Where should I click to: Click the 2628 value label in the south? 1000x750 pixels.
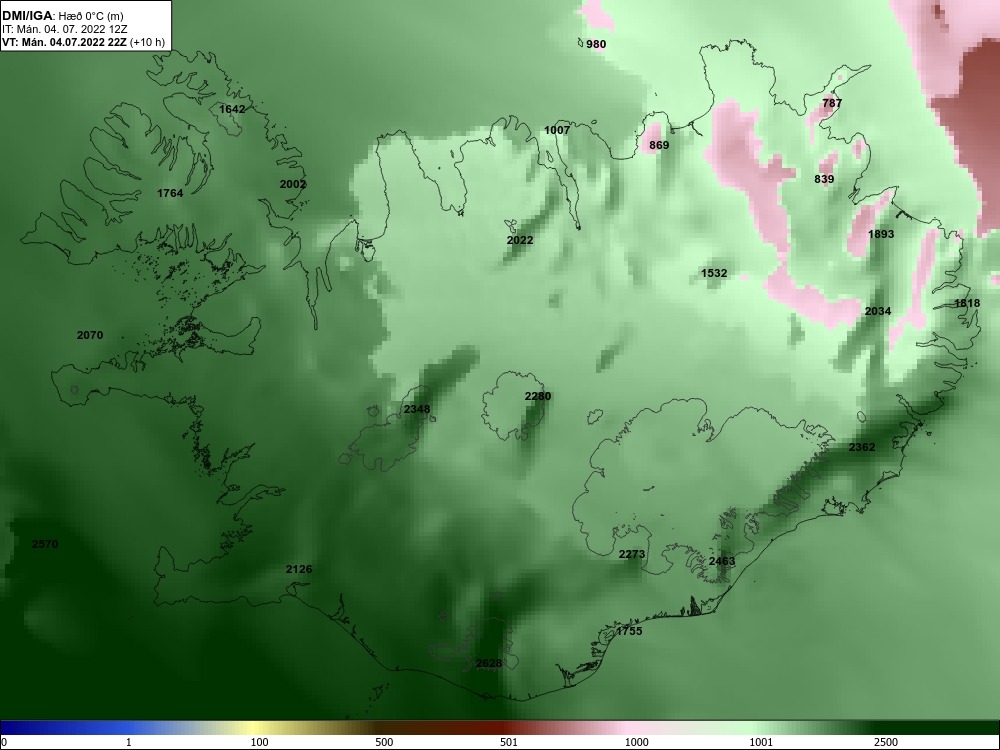click(x=489, y=663)
